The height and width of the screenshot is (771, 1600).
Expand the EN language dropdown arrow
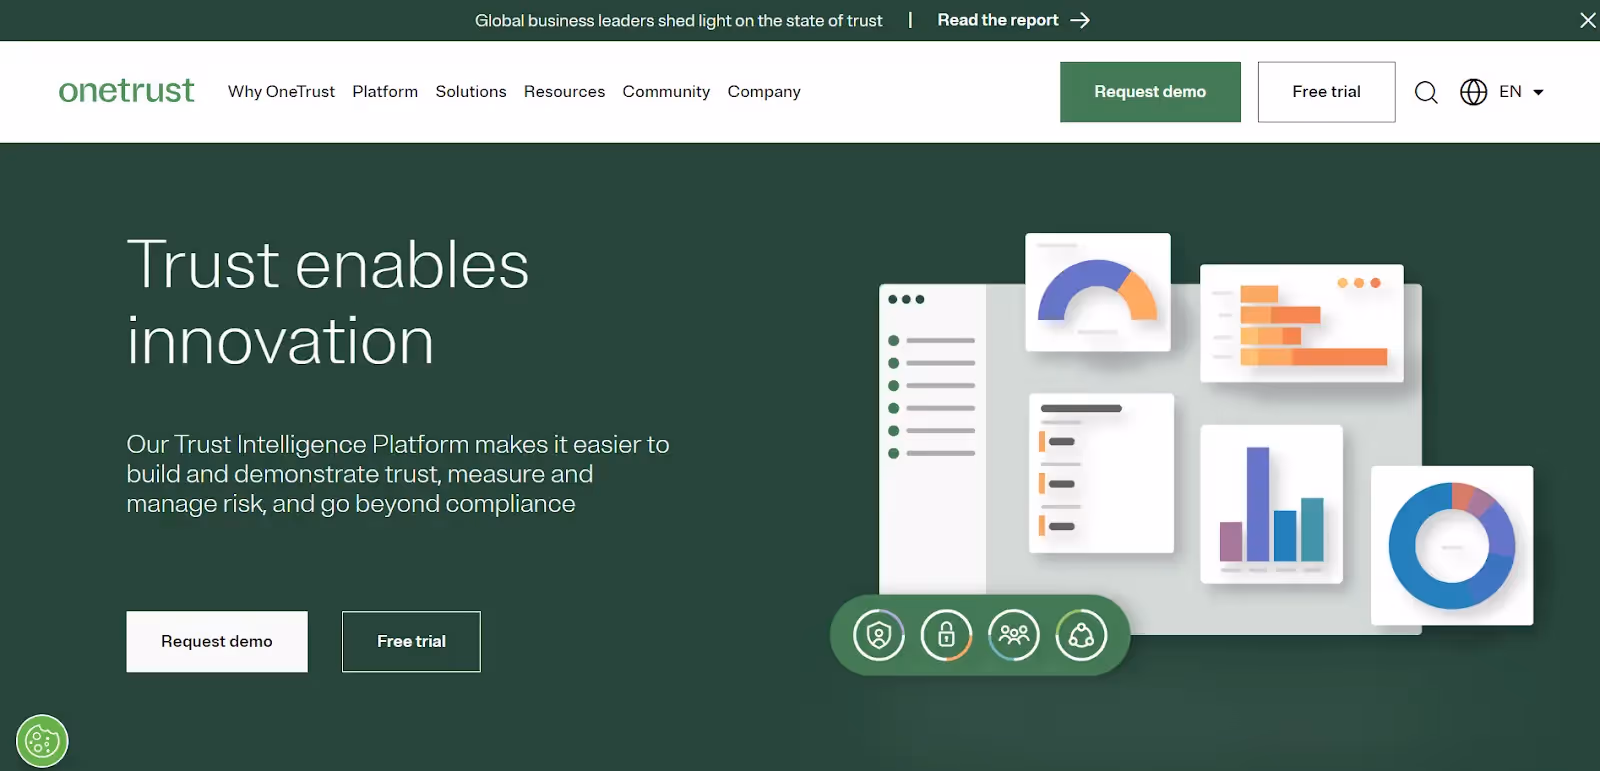(1538, 92)
